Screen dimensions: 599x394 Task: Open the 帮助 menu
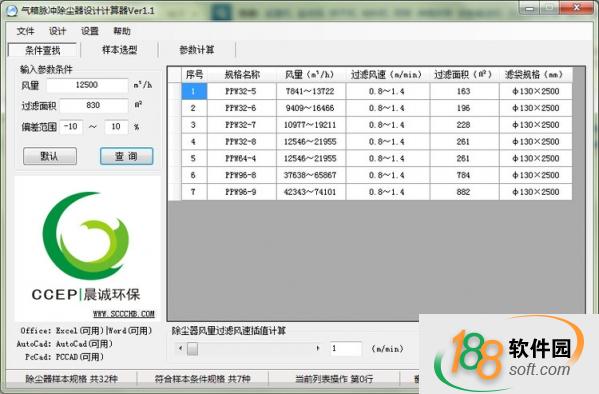coord(122,31)
